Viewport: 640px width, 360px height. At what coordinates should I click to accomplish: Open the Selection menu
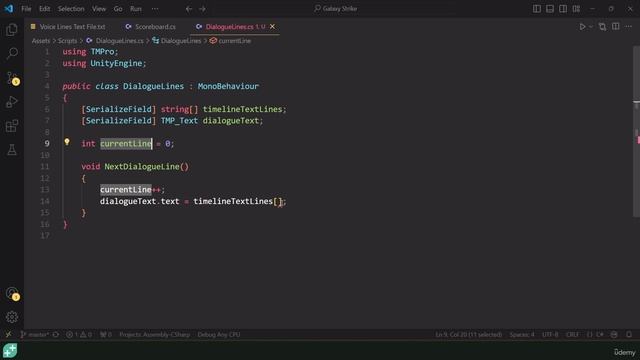pyautogui.click(x=71, y=9)
